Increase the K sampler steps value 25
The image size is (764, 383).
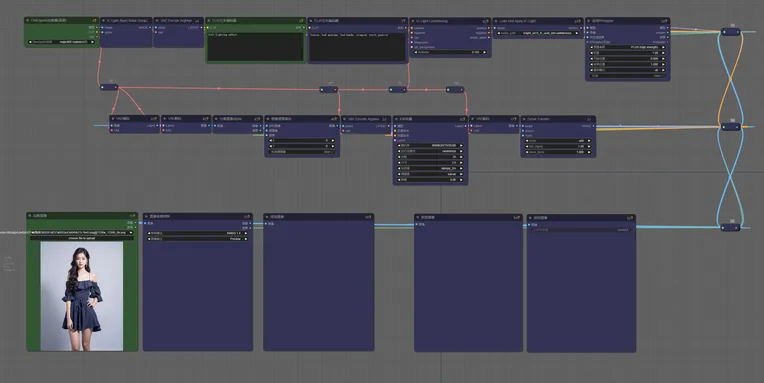point(460,157)
